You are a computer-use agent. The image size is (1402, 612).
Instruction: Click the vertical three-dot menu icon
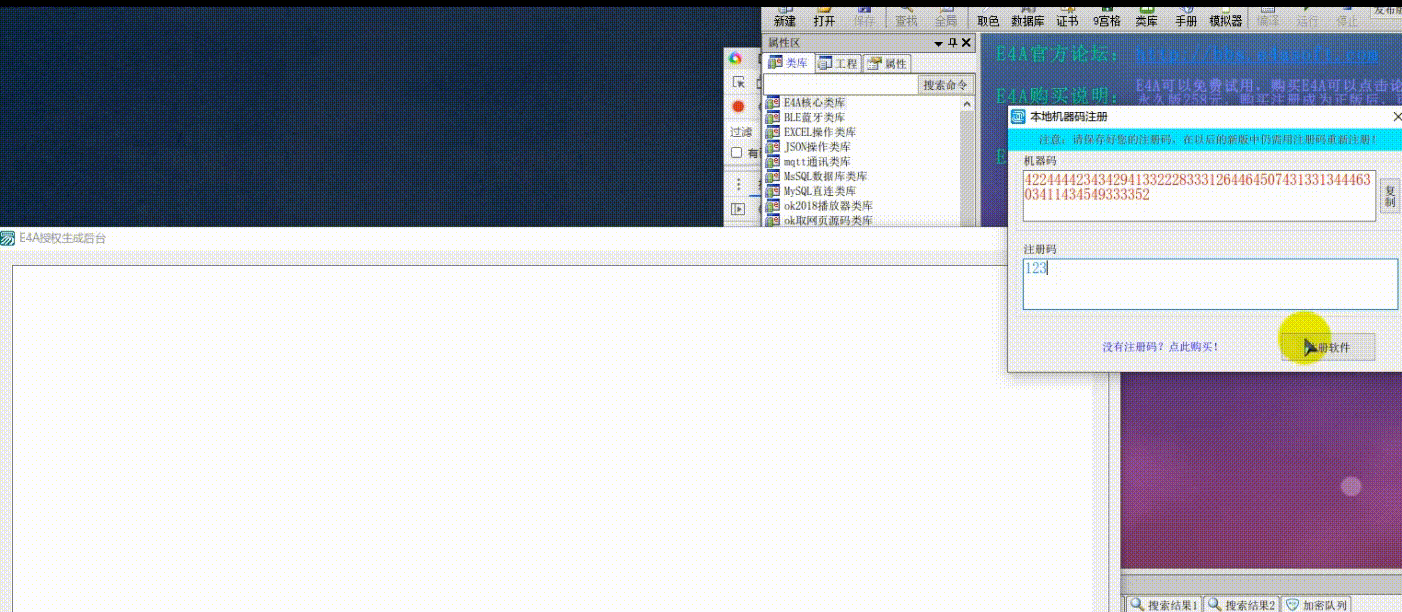[x=739, y=184]
